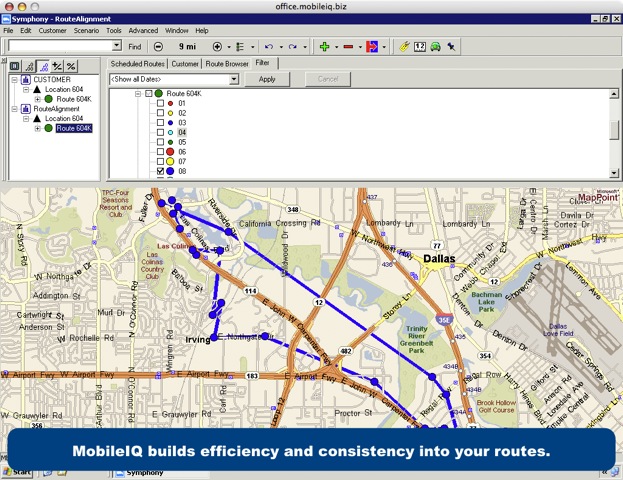Click the Apply button
Screen dimensions: 623x480
(x=267, y=79)
